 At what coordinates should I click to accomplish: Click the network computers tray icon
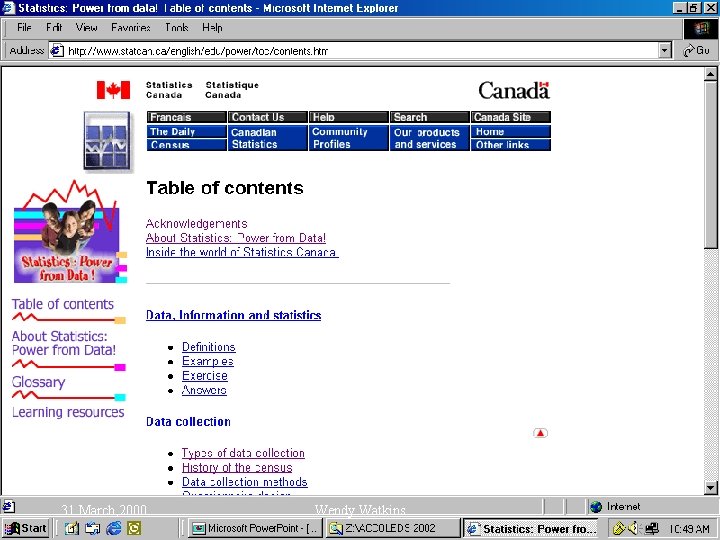[x=651, y=529]
